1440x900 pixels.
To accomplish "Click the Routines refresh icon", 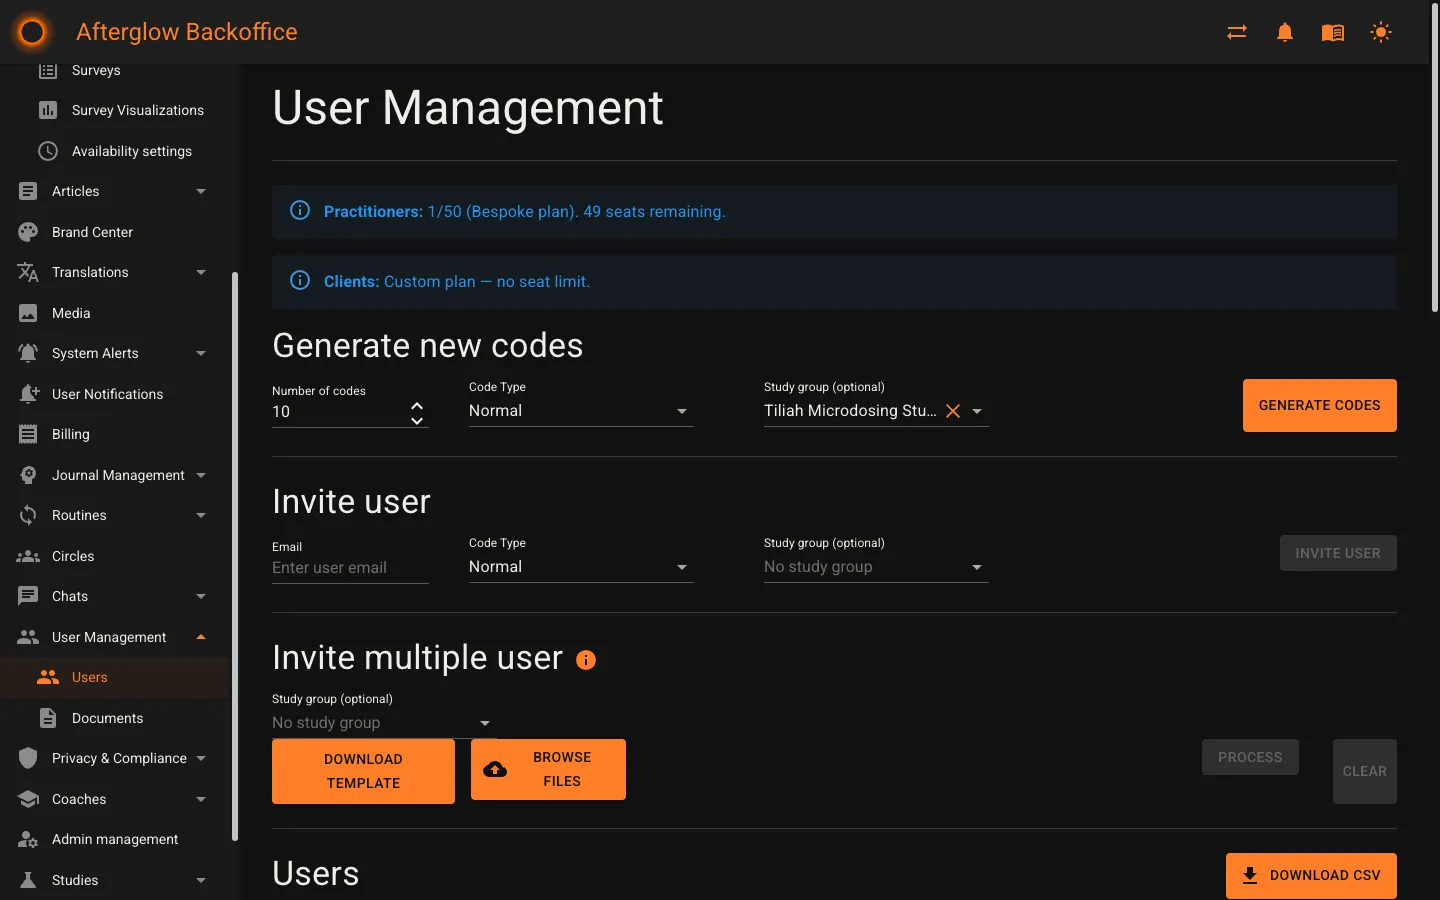I will click(28, 515).
